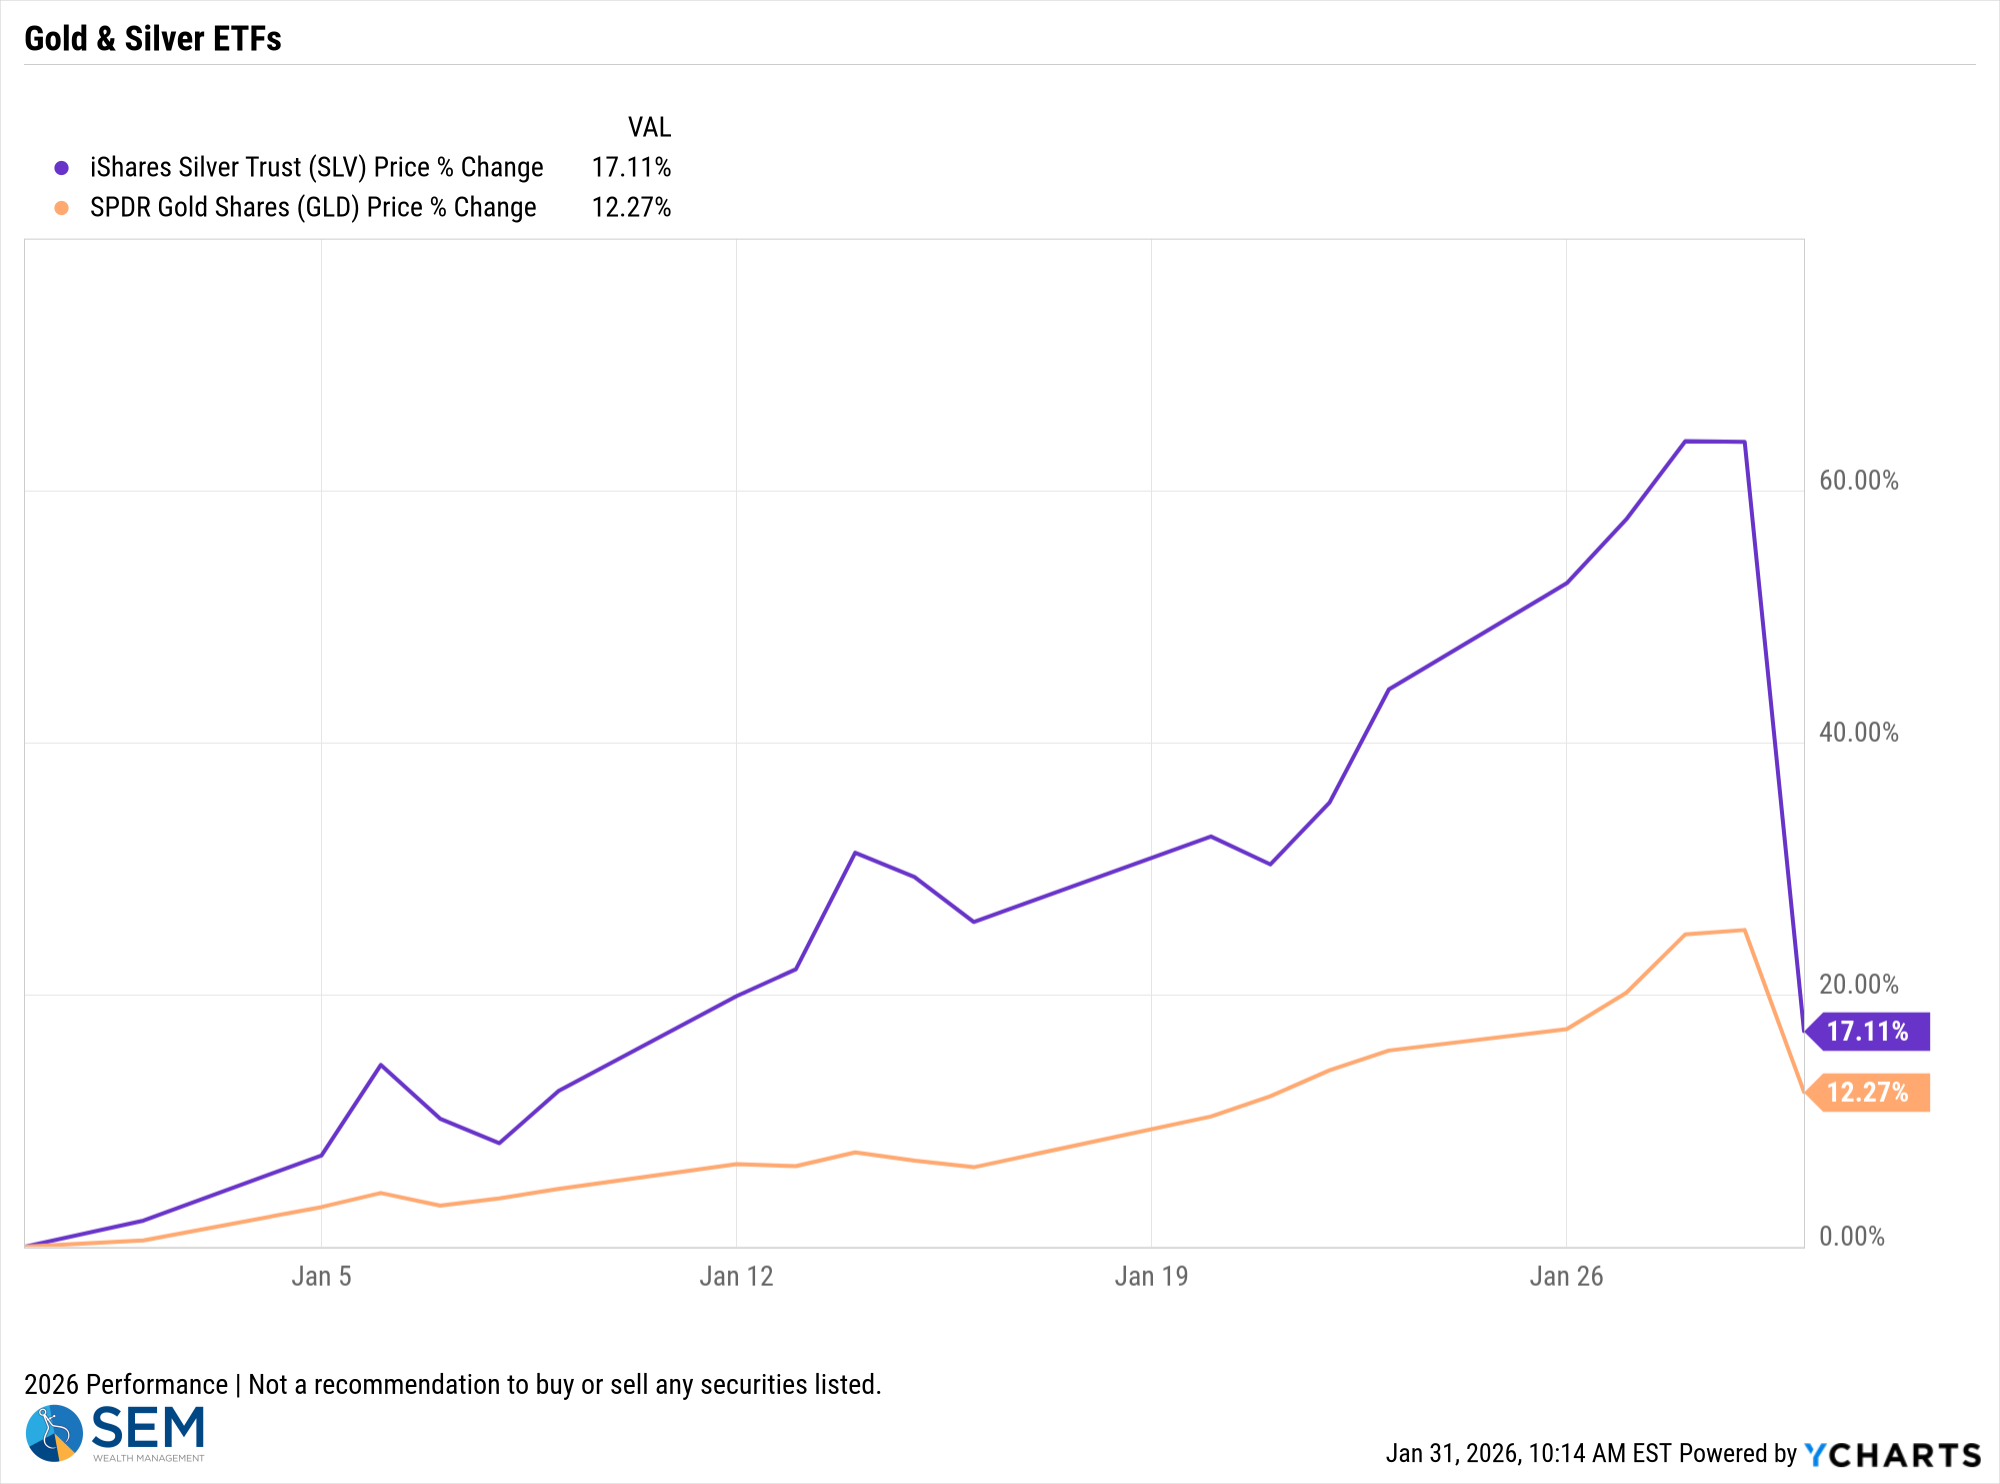This screenshot has height=1484, width=2000.
Task: Click the SEM Wealth Management circular logo
Action: pyautogui.click(x=55, y=1433)
